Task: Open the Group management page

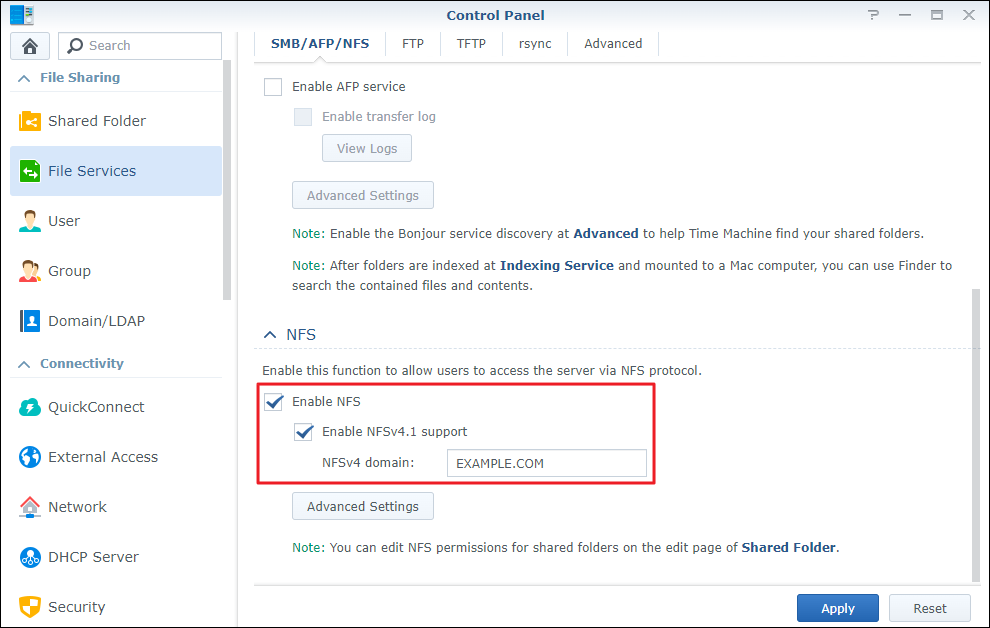Action: pos(69,270)
